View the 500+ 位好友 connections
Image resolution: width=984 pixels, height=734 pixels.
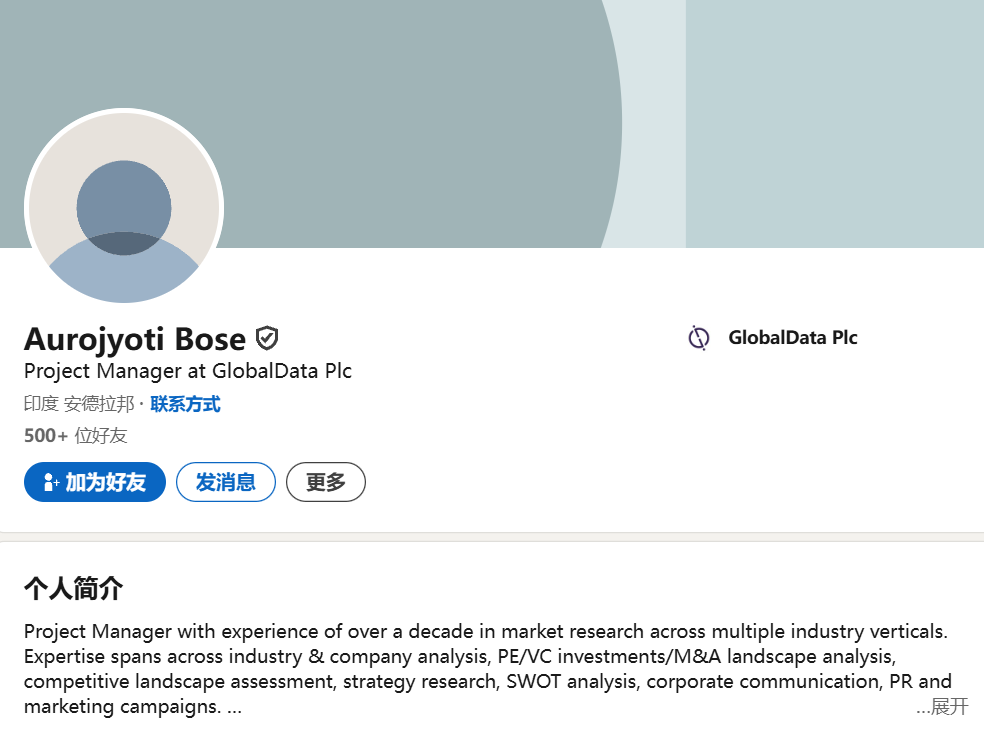pyautogui.click(x=75, y=435)
